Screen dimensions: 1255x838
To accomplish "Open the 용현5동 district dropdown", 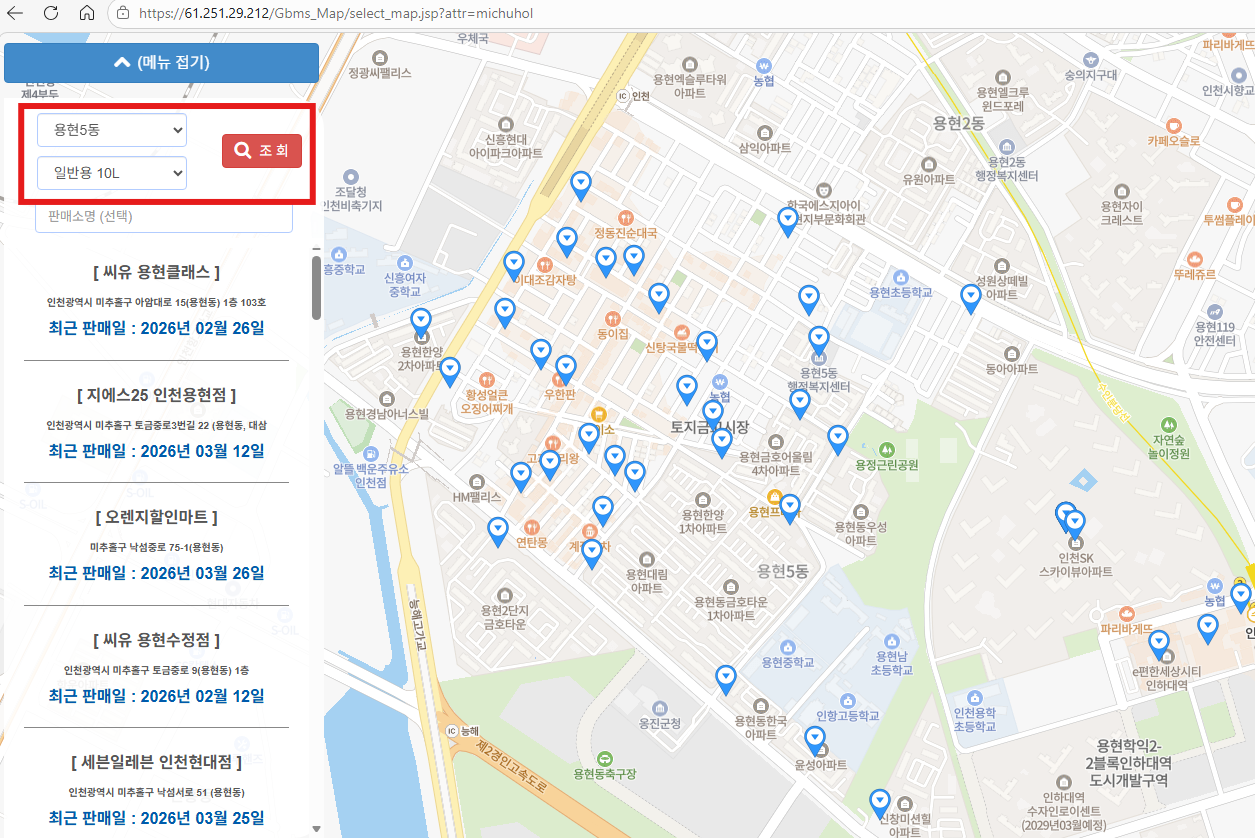I will [112, 130].
